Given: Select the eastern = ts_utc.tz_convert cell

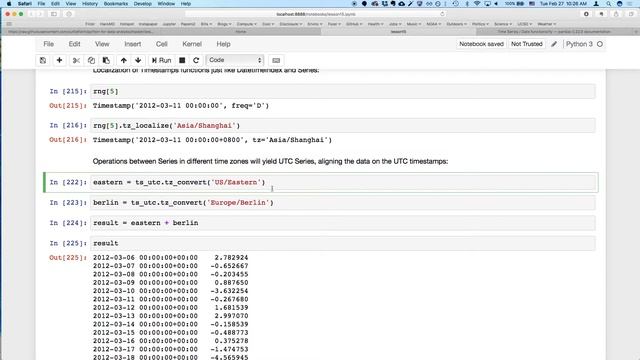Looking at the screenshot, I should [342, 182].
